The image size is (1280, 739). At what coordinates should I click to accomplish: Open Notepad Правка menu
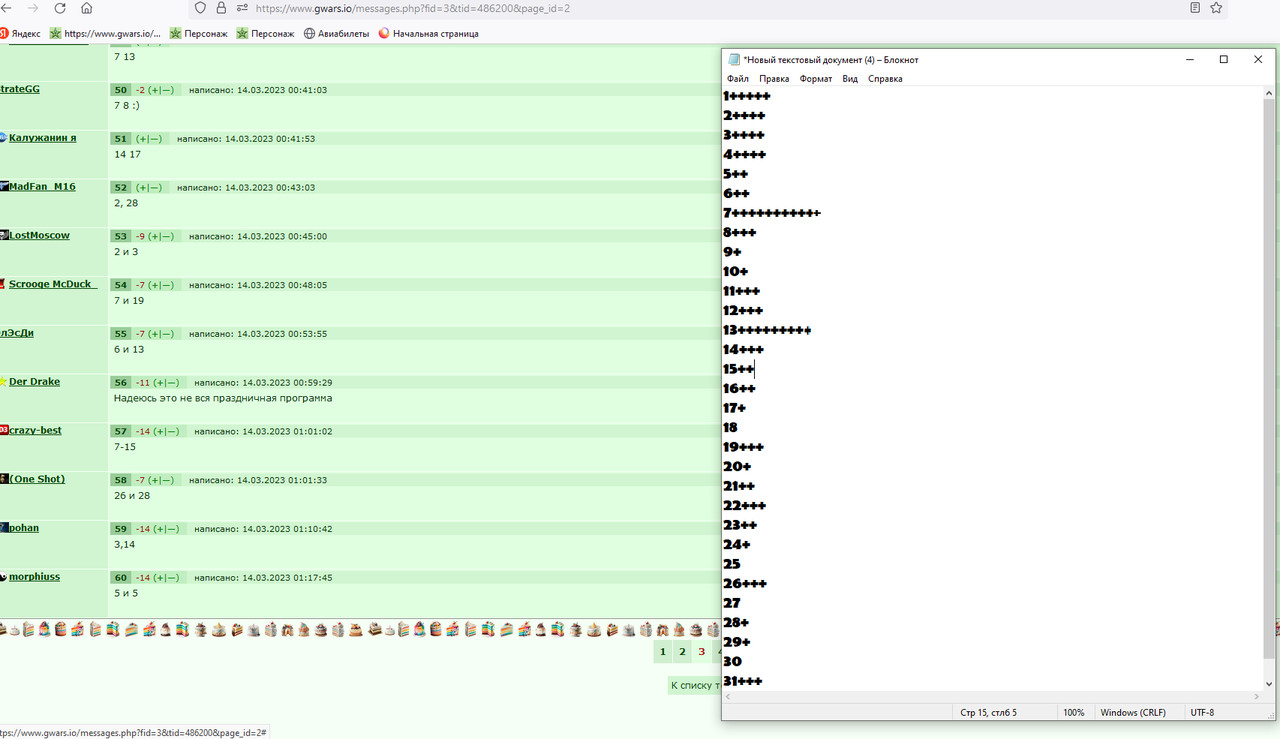coord(774,79)
